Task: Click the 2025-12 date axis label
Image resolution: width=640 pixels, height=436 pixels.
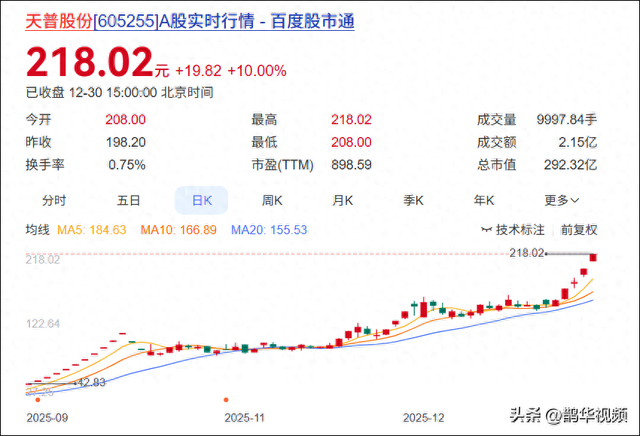Action: tap(423, 418)
